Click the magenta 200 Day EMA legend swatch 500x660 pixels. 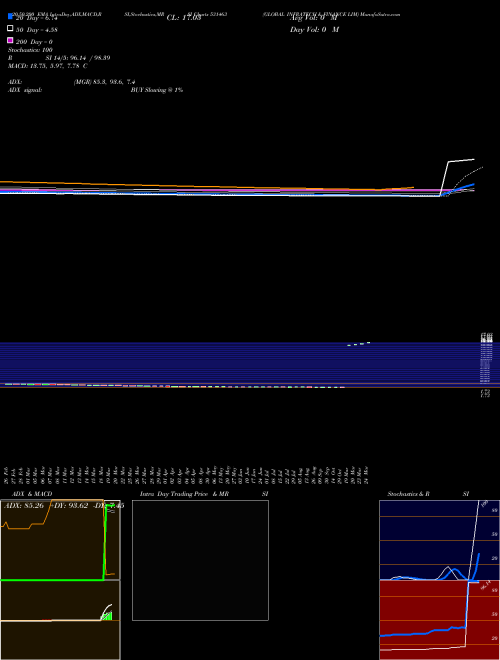[x=10, y=40]
